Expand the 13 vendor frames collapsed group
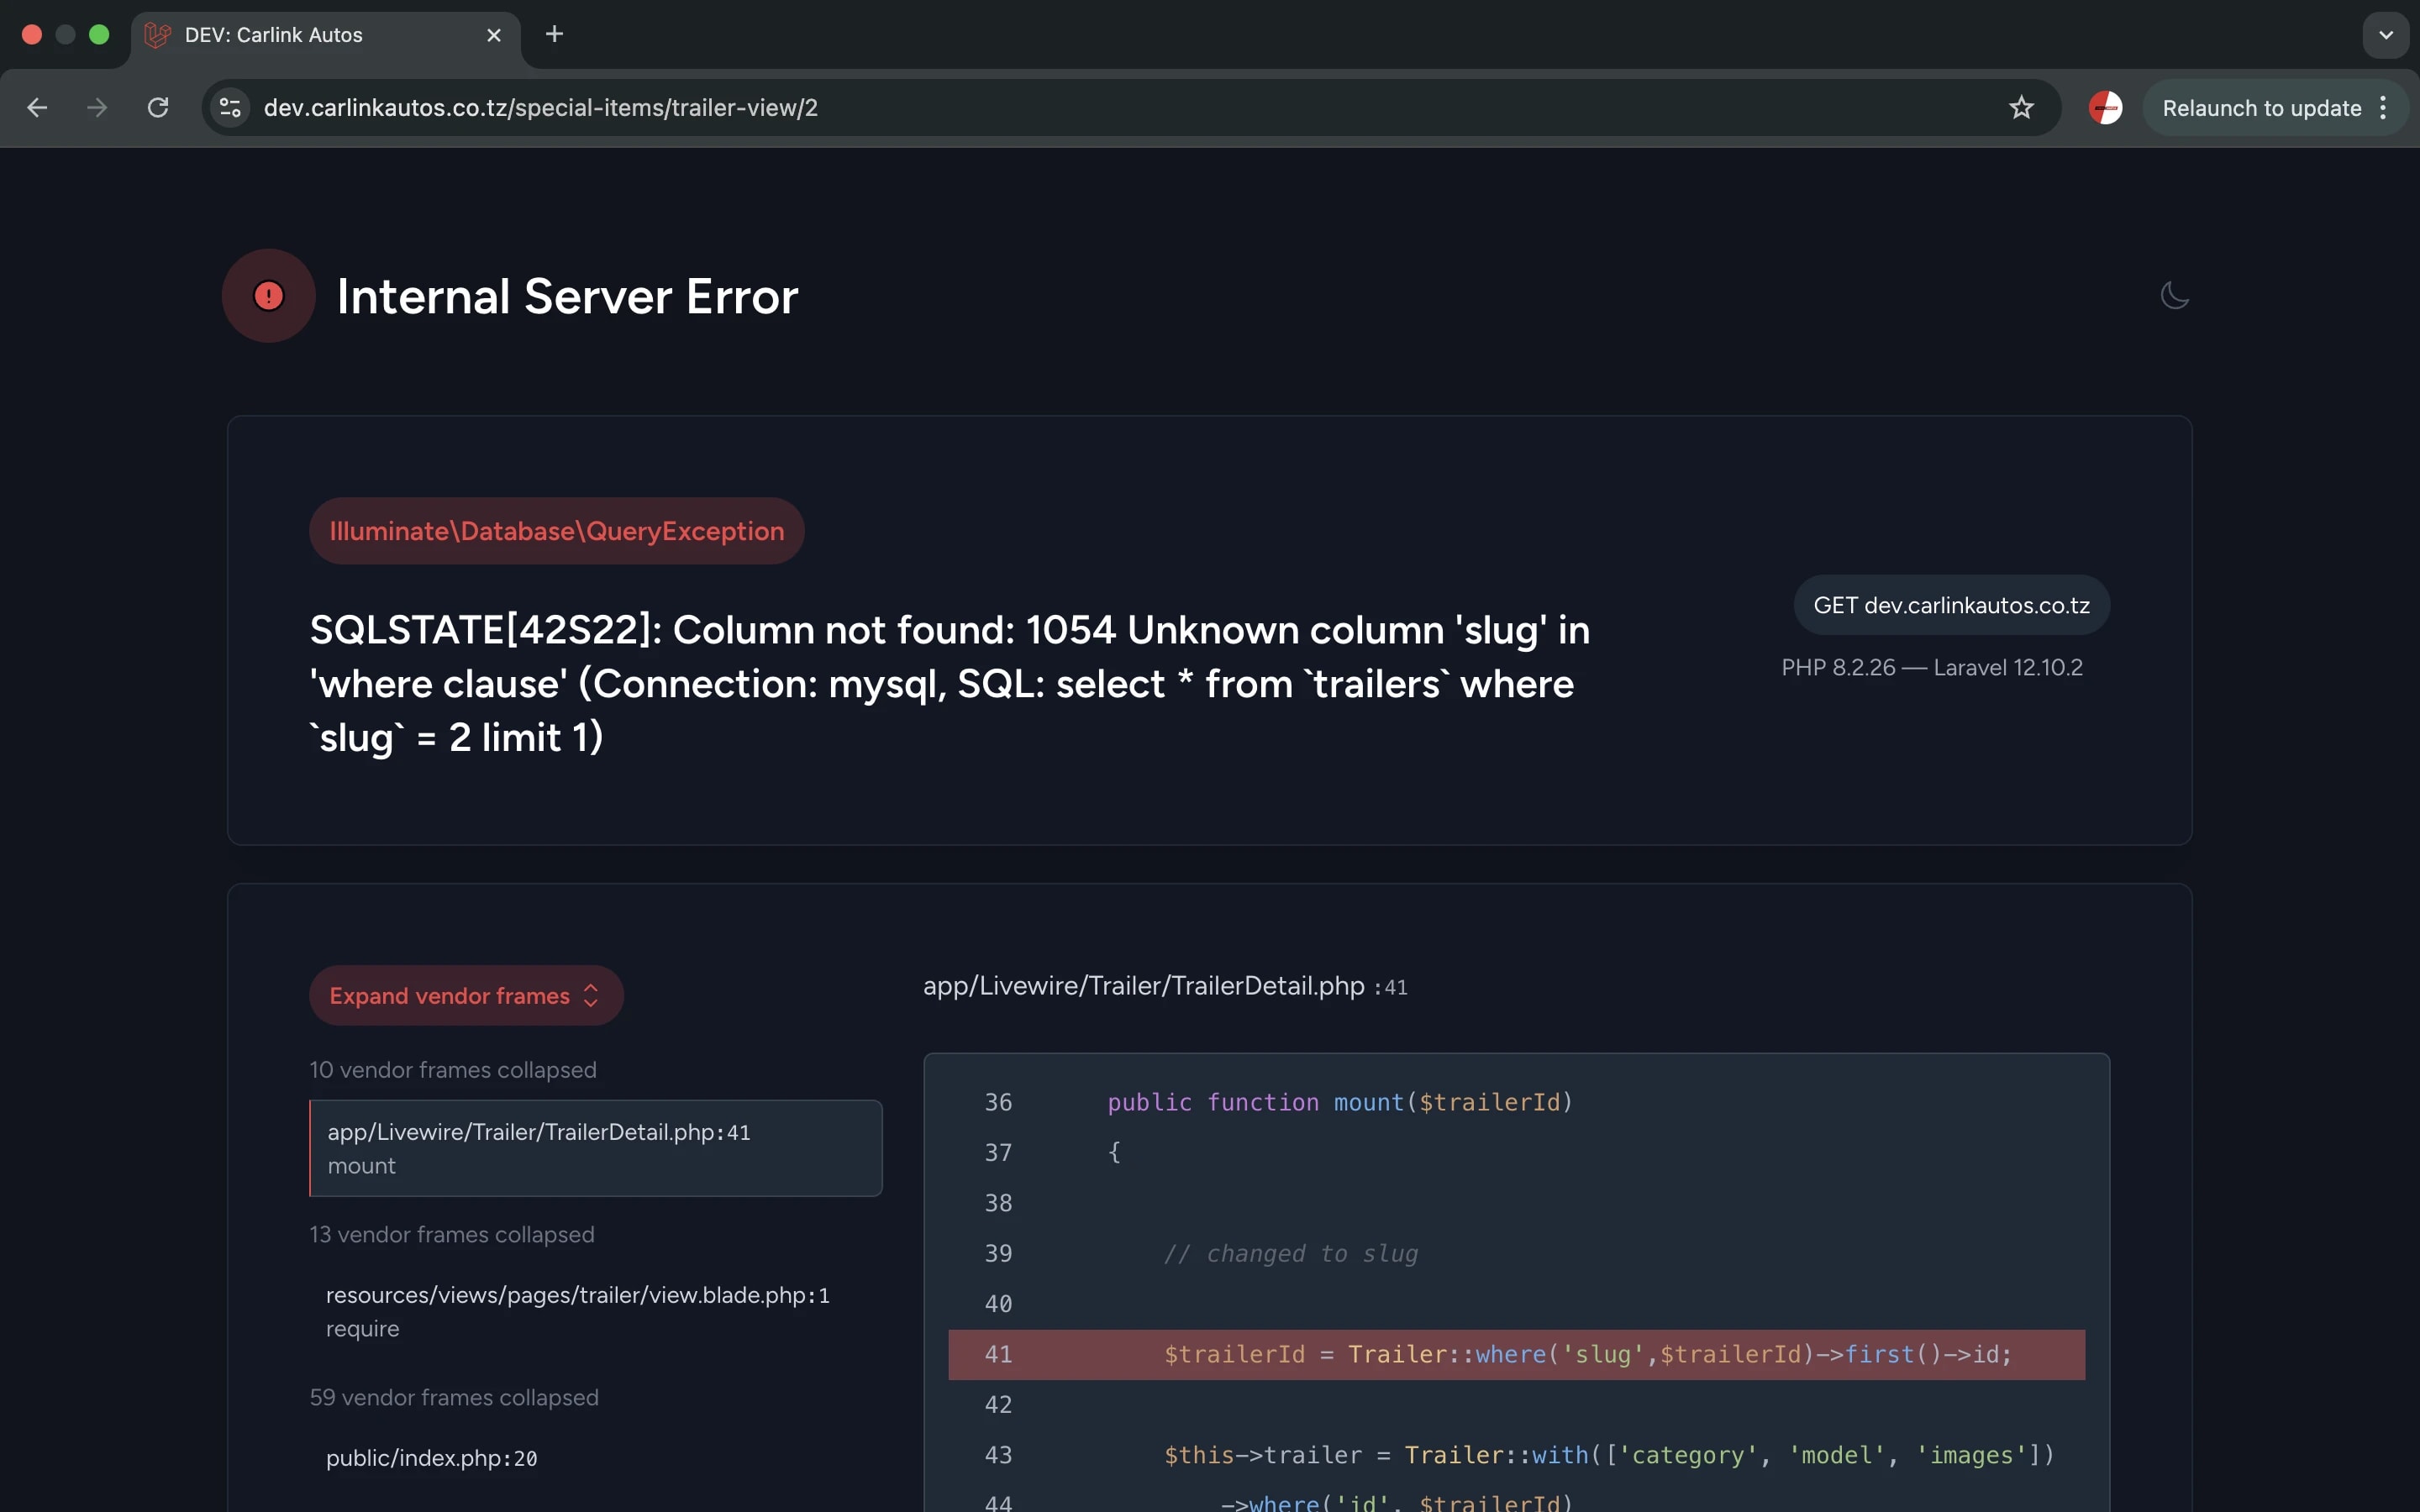Viewport: 2420px width, 1512px height. click(x=452, y=1234)
